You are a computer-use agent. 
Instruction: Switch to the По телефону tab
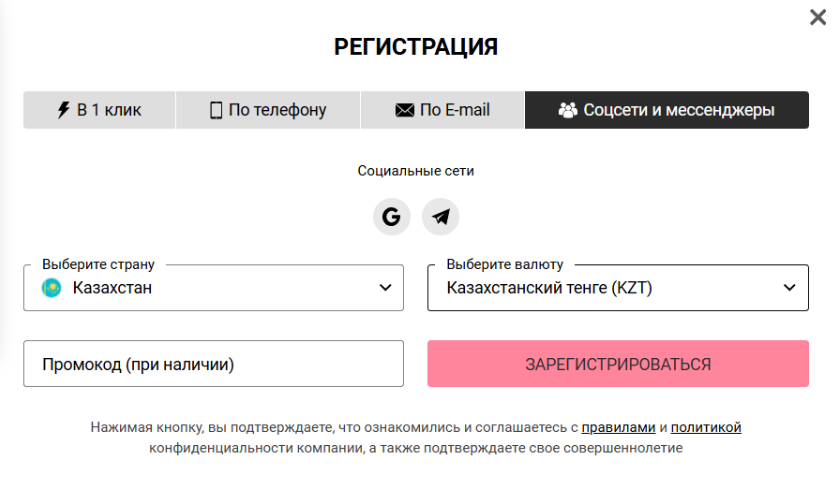(x=268, y=110)
